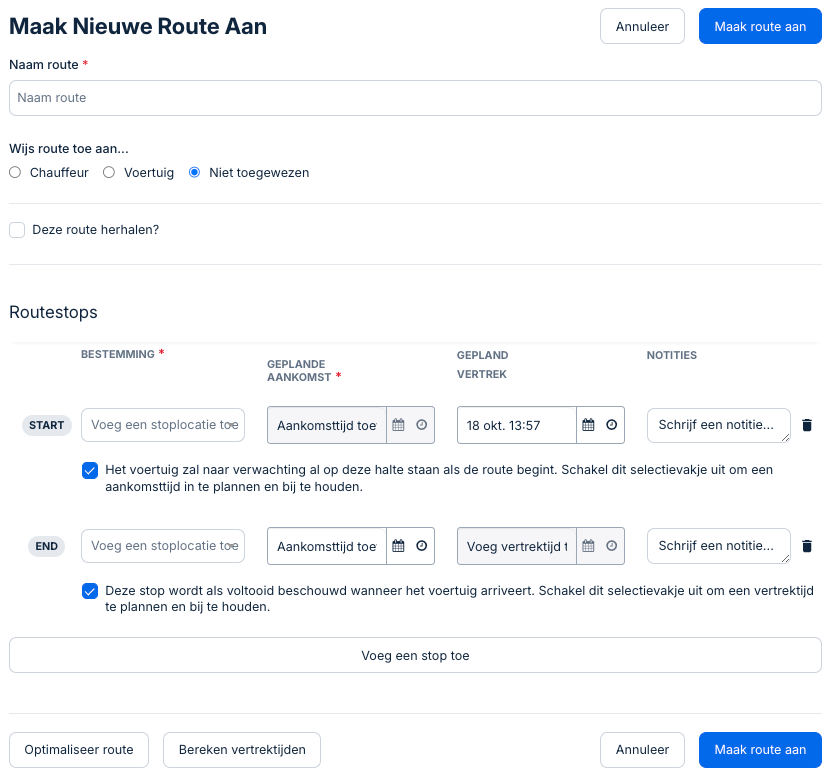Enable 'Deze route herhalen?' checkbox

[x=17, y=230]
